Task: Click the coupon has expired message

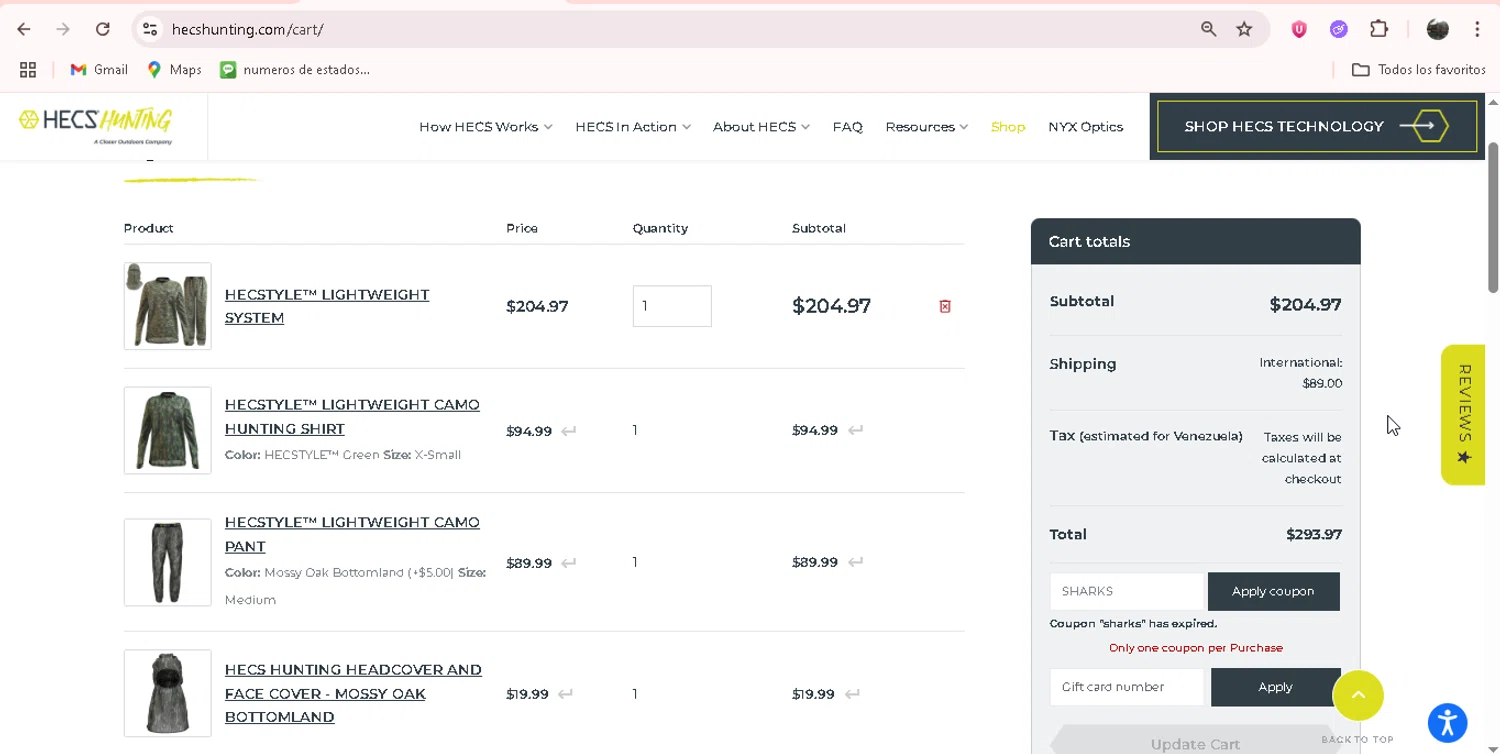Action: (x=1133, y=623)
